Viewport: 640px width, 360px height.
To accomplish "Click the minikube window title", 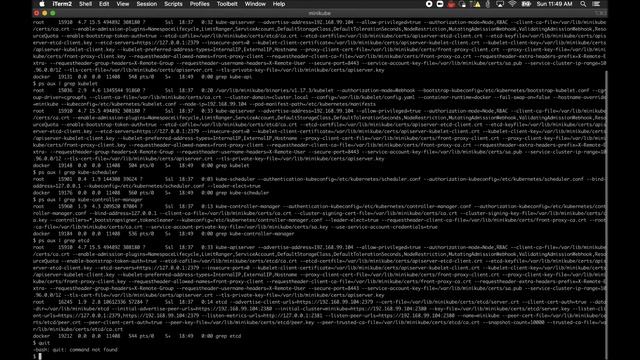I will 320,13.
